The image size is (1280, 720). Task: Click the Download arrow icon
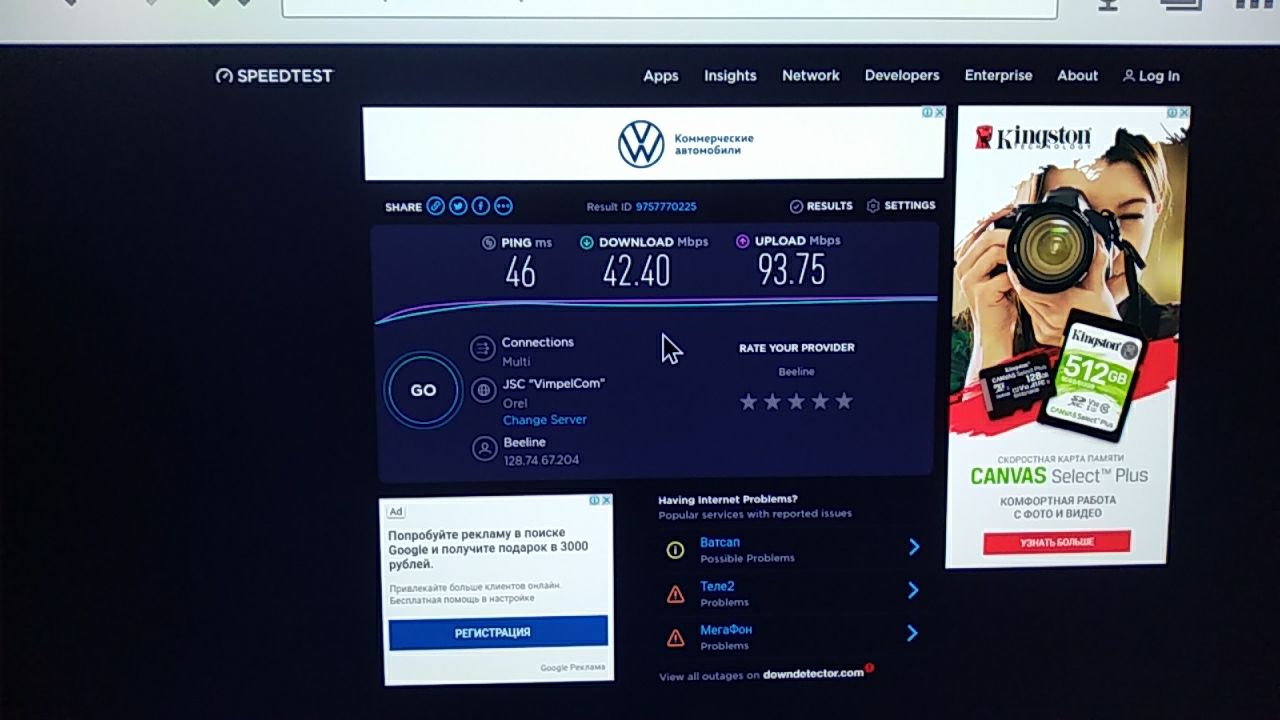pyautogui.click(x=587, y=242)
